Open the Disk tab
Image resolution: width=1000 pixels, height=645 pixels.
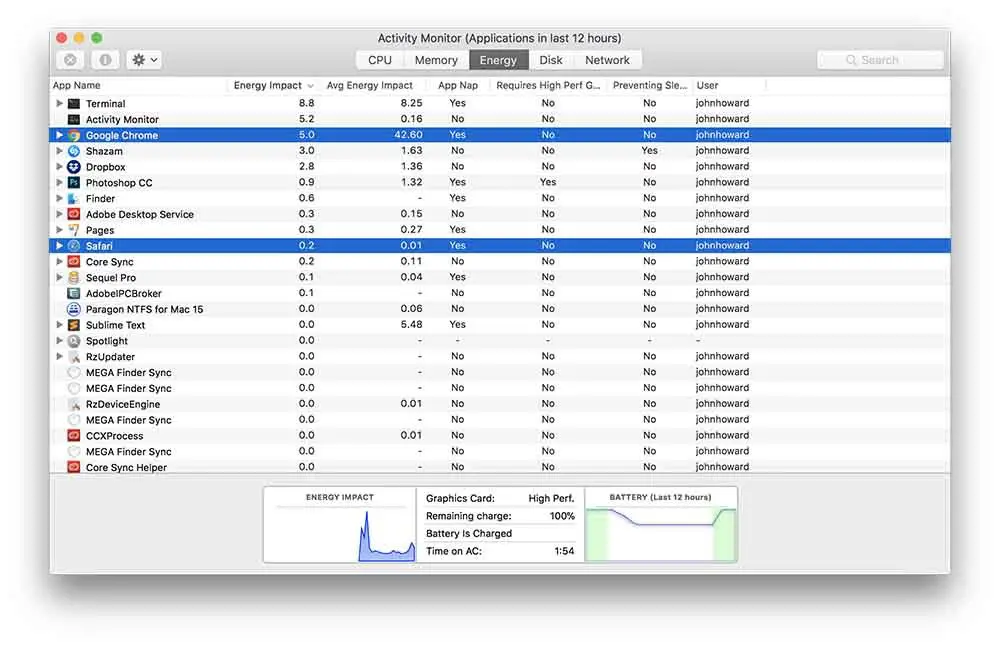tap(551, 60)
